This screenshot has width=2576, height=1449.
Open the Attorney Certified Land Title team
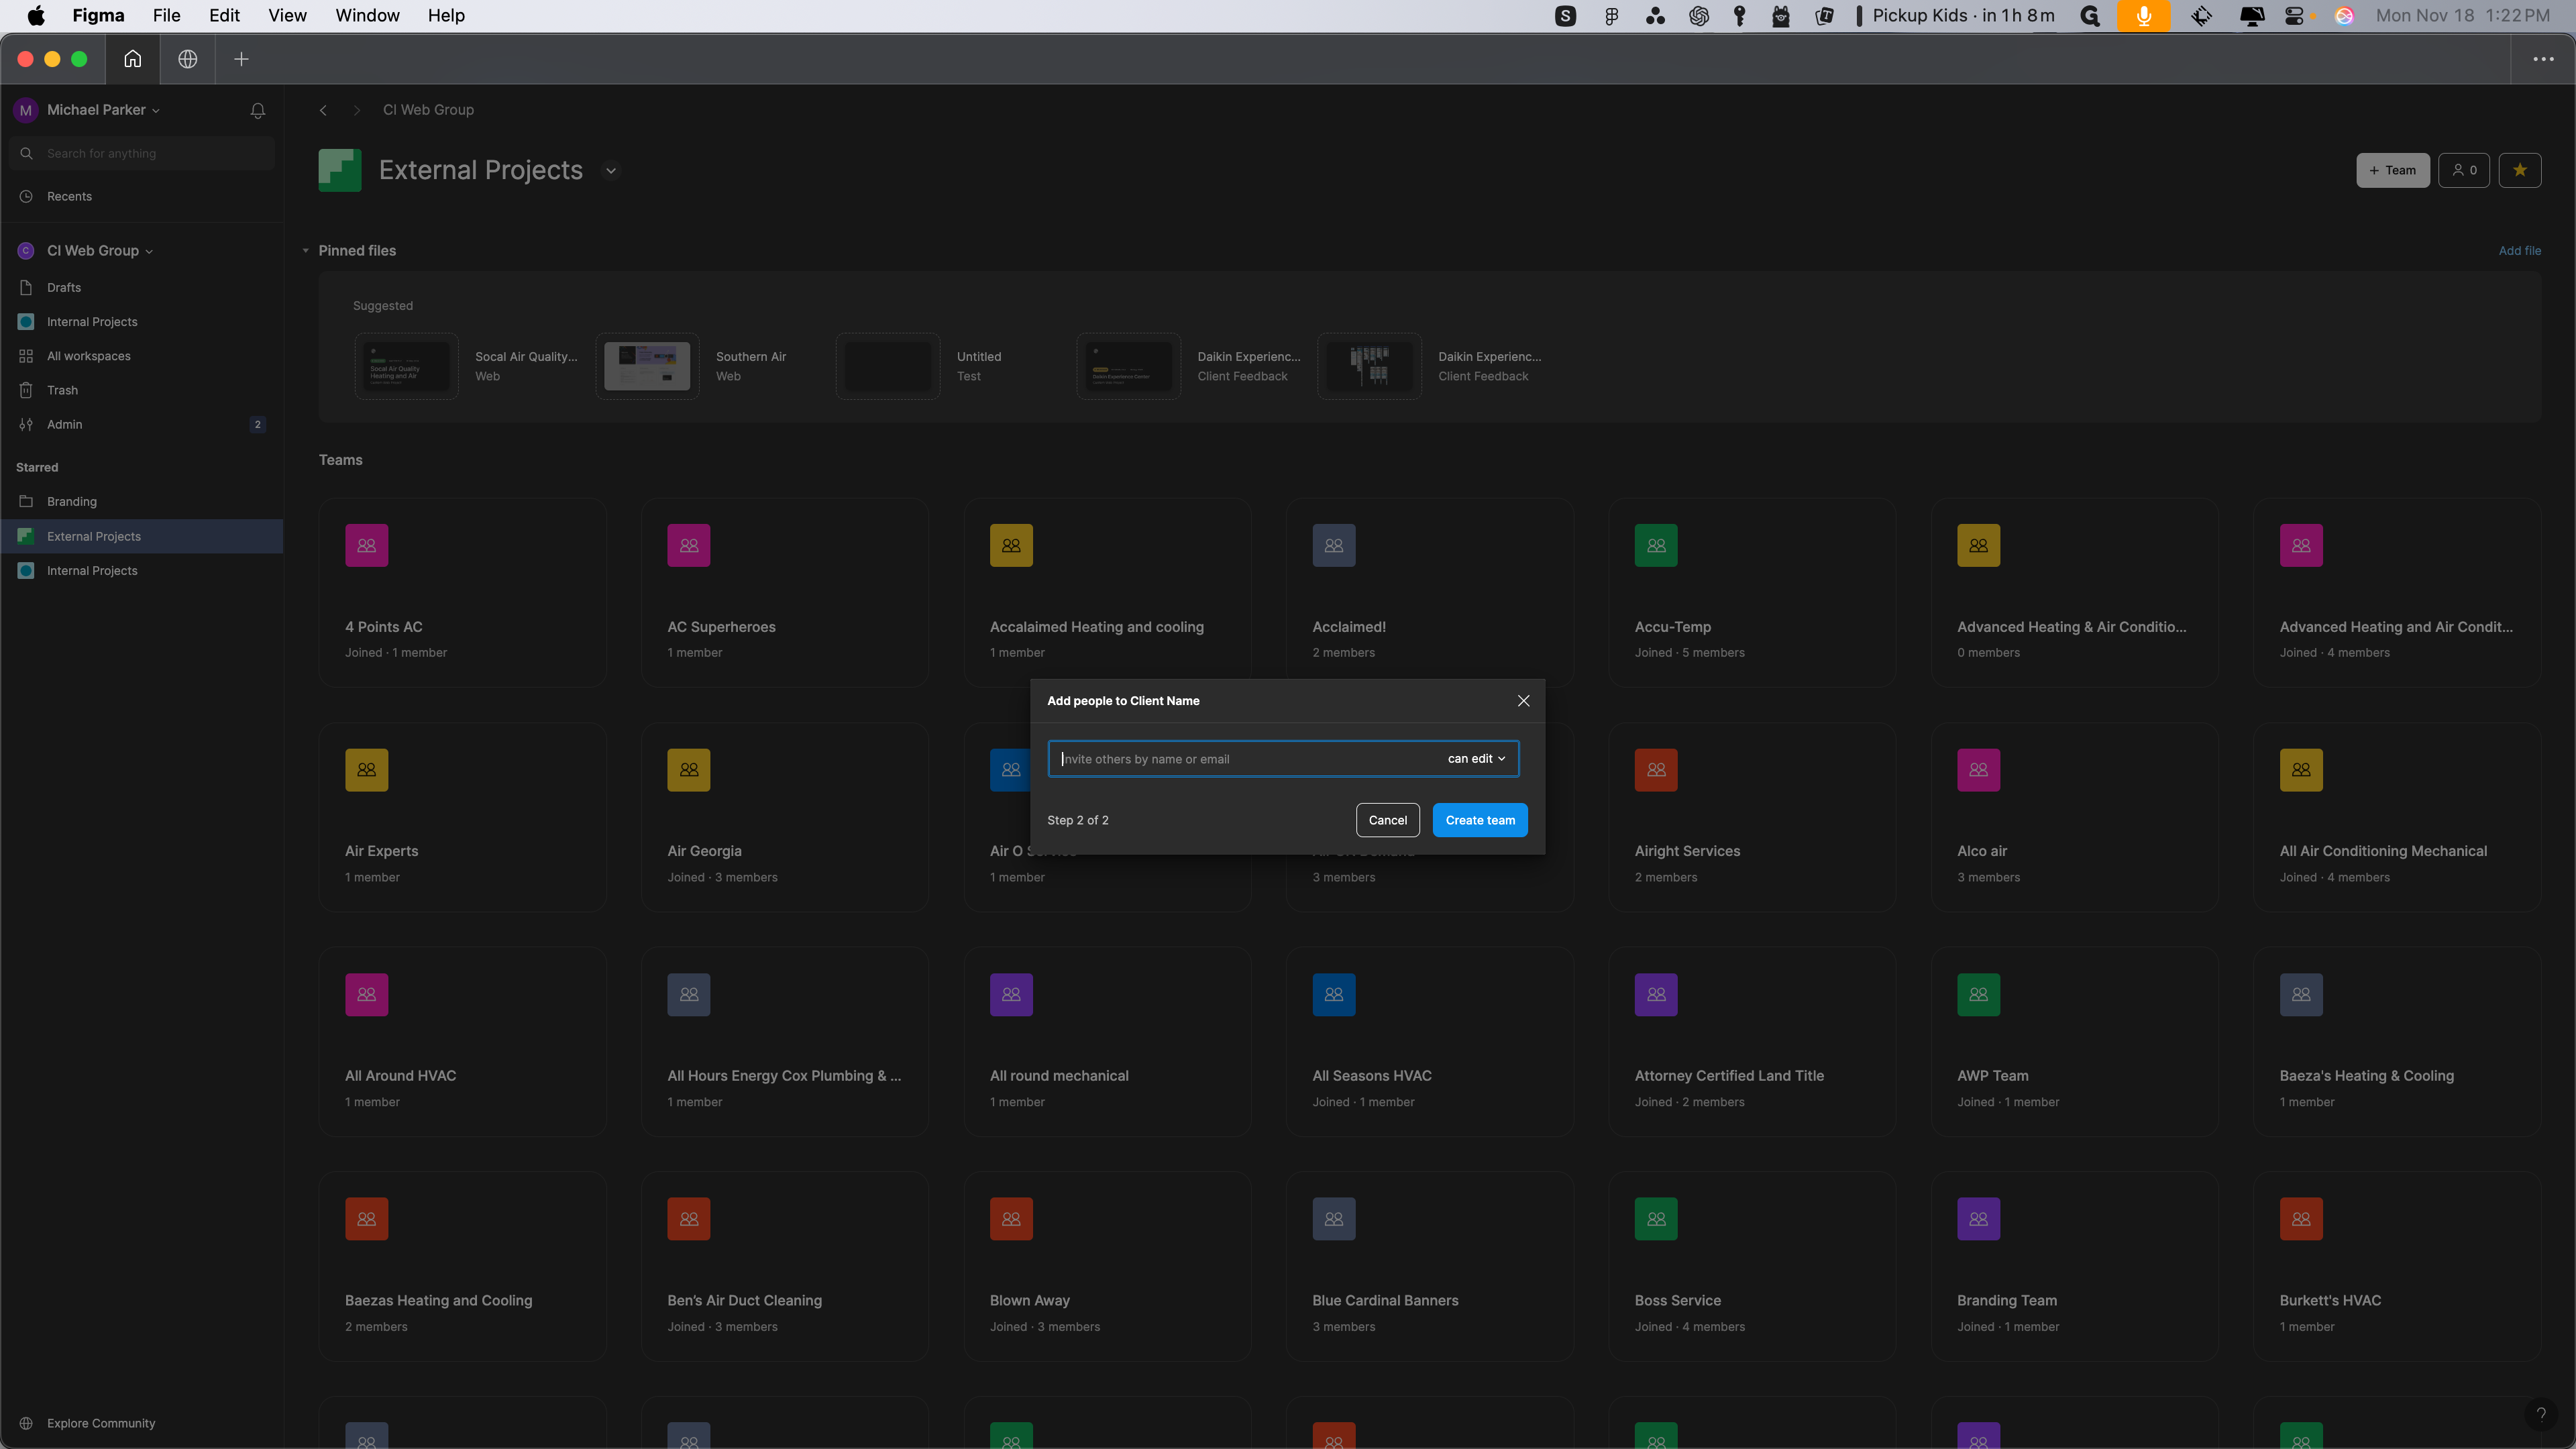click(1752, 1042)
